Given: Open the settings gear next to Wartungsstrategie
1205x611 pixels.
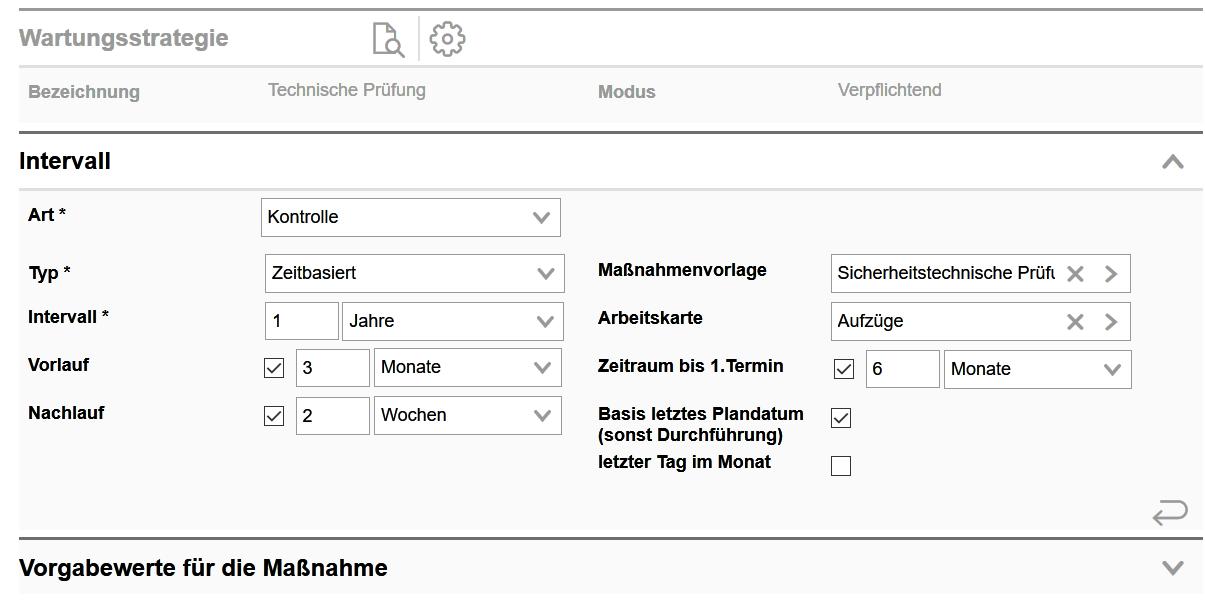Looking at the screenshot, I should pyautogui.click(x=447, y=40).
